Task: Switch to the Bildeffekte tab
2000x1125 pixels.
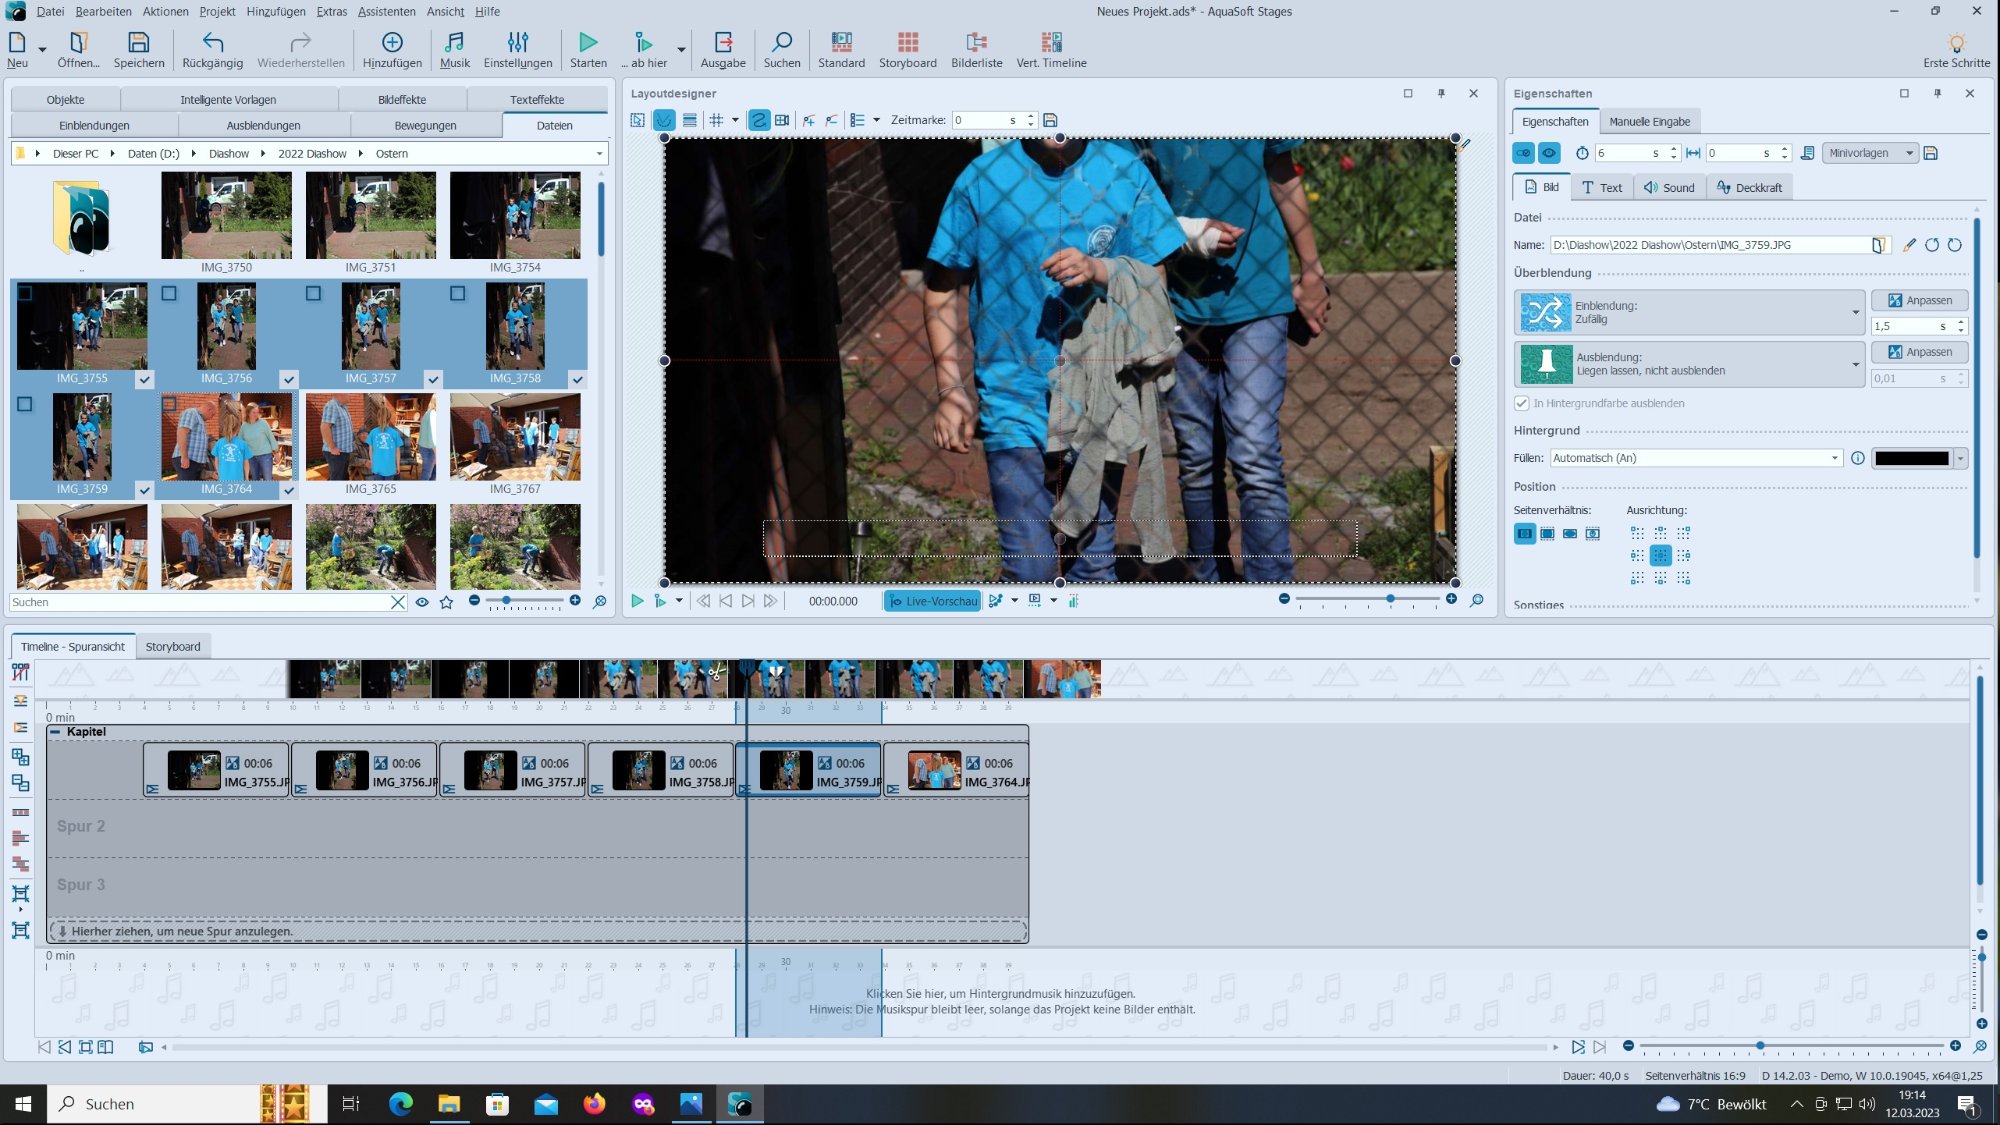Action: pos(402,99)
